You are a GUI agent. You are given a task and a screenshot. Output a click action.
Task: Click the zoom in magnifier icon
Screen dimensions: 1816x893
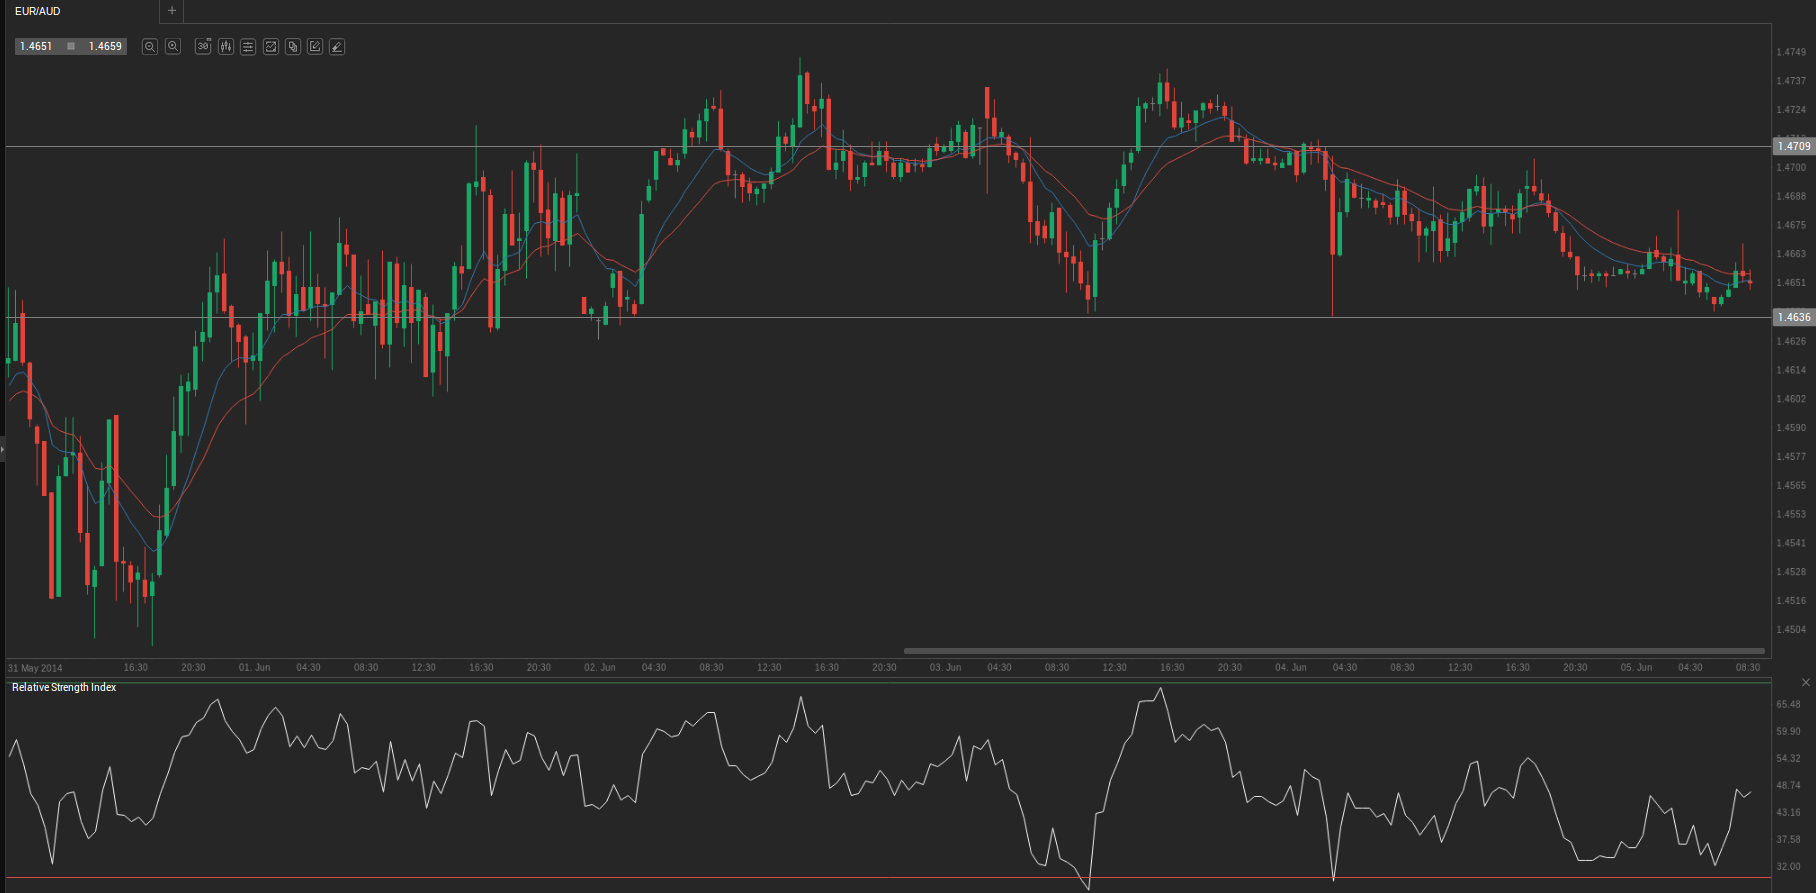[173, 47]
